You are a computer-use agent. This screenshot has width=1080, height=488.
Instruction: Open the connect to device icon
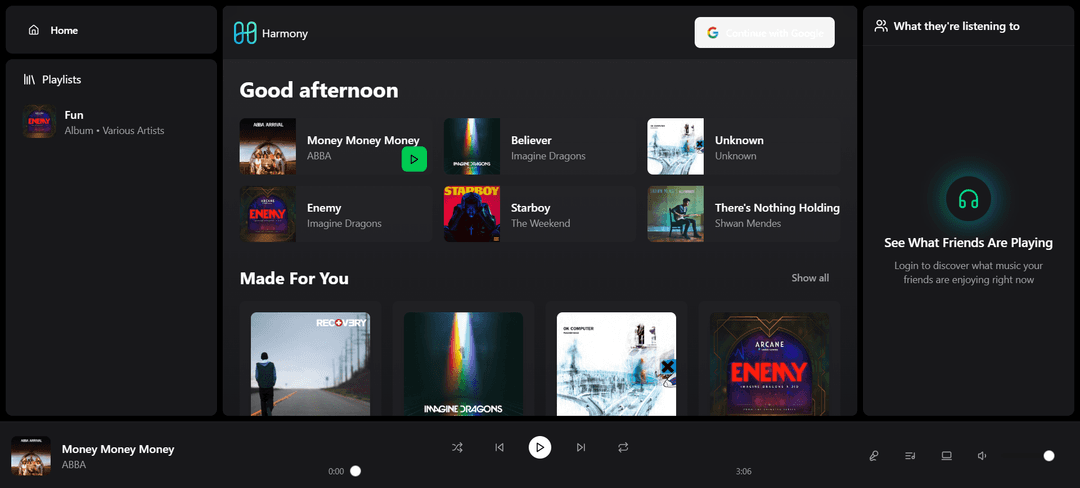[946, 456]
